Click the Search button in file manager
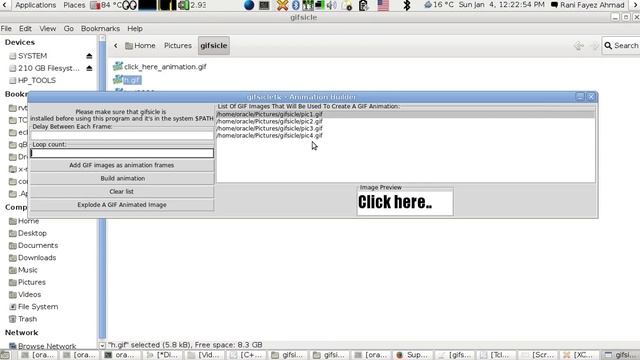 tap(621, 46)
